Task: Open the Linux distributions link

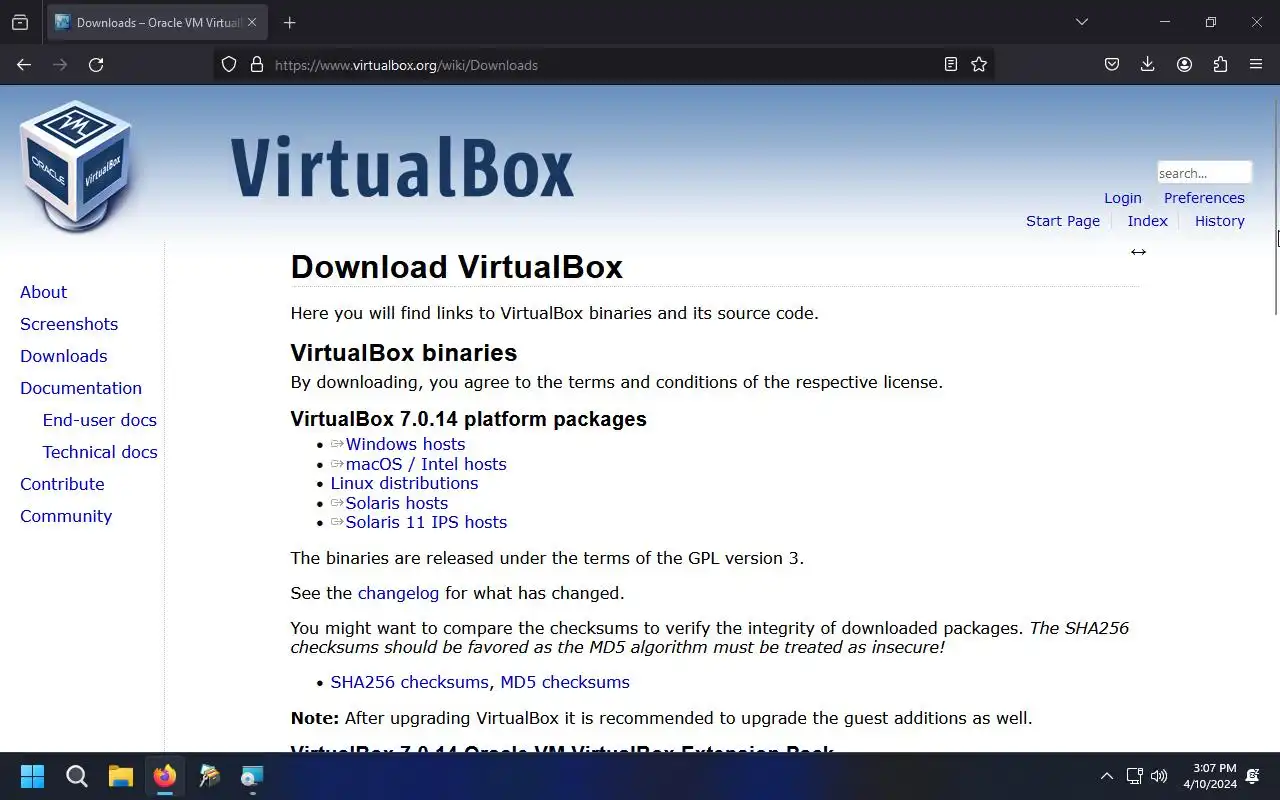Action: [x=404, y=483]
